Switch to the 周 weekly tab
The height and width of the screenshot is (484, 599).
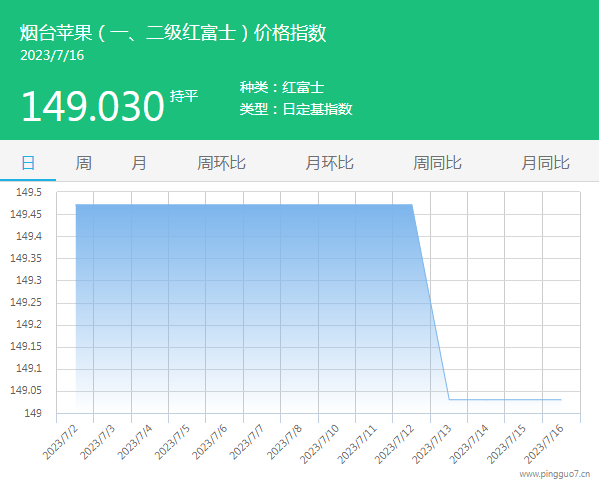pos(83,163)
